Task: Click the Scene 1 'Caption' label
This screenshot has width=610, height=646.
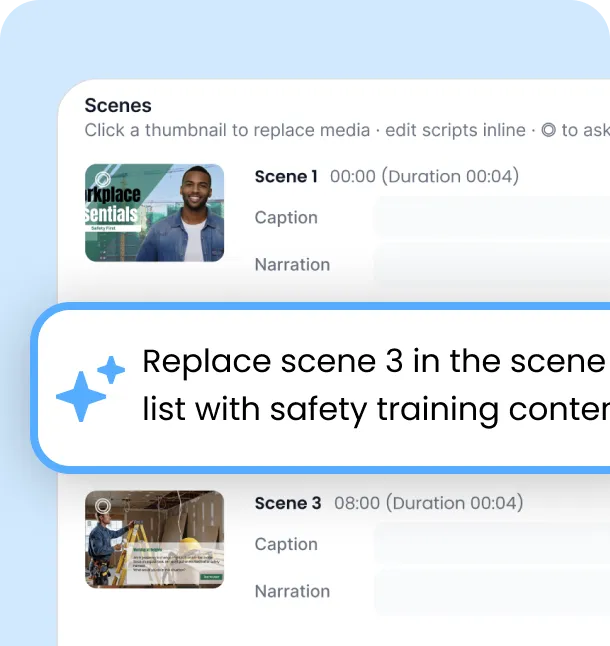Action: point(286,218)
